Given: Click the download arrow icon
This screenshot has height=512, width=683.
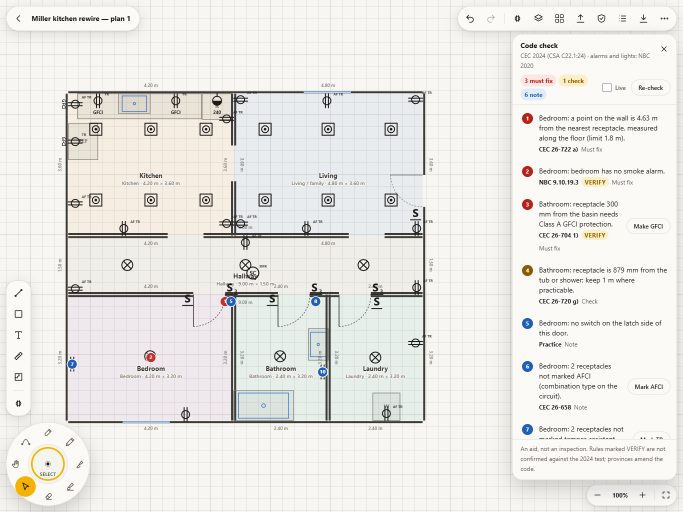Looking at the screenshot, I should (x=643, y=18).
